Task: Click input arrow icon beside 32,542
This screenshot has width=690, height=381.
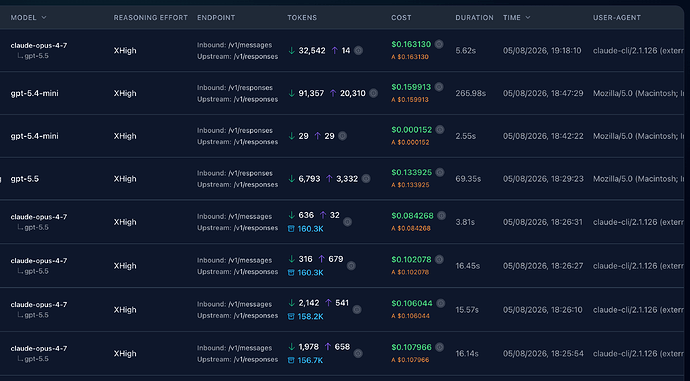Action: click(291, 51)
